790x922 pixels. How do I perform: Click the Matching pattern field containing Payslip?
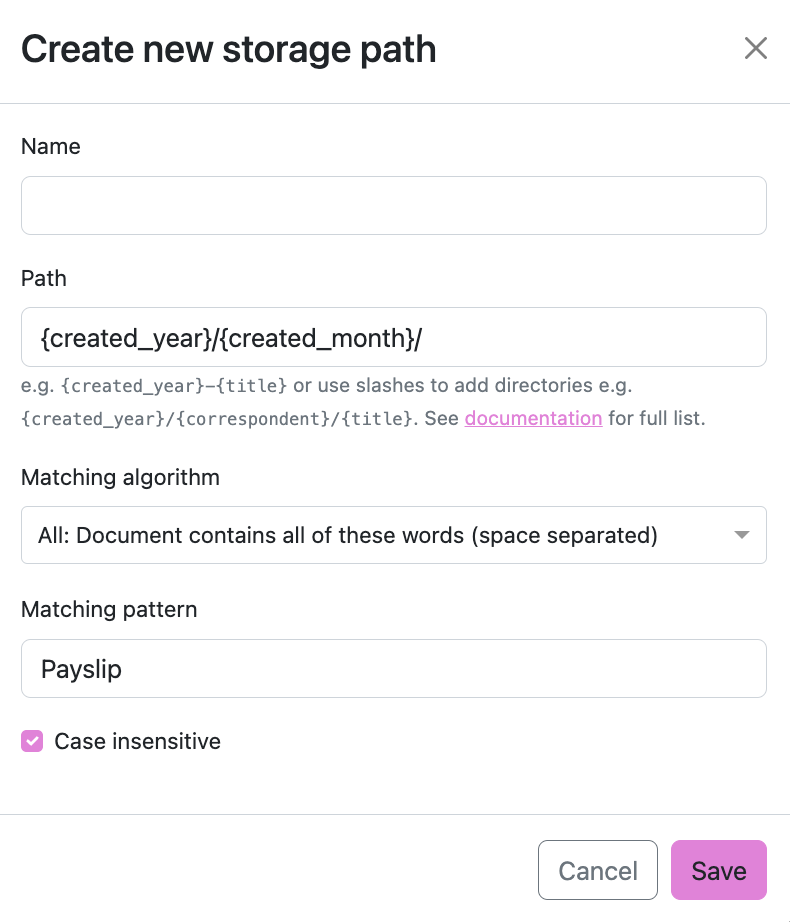click(393, 669)
